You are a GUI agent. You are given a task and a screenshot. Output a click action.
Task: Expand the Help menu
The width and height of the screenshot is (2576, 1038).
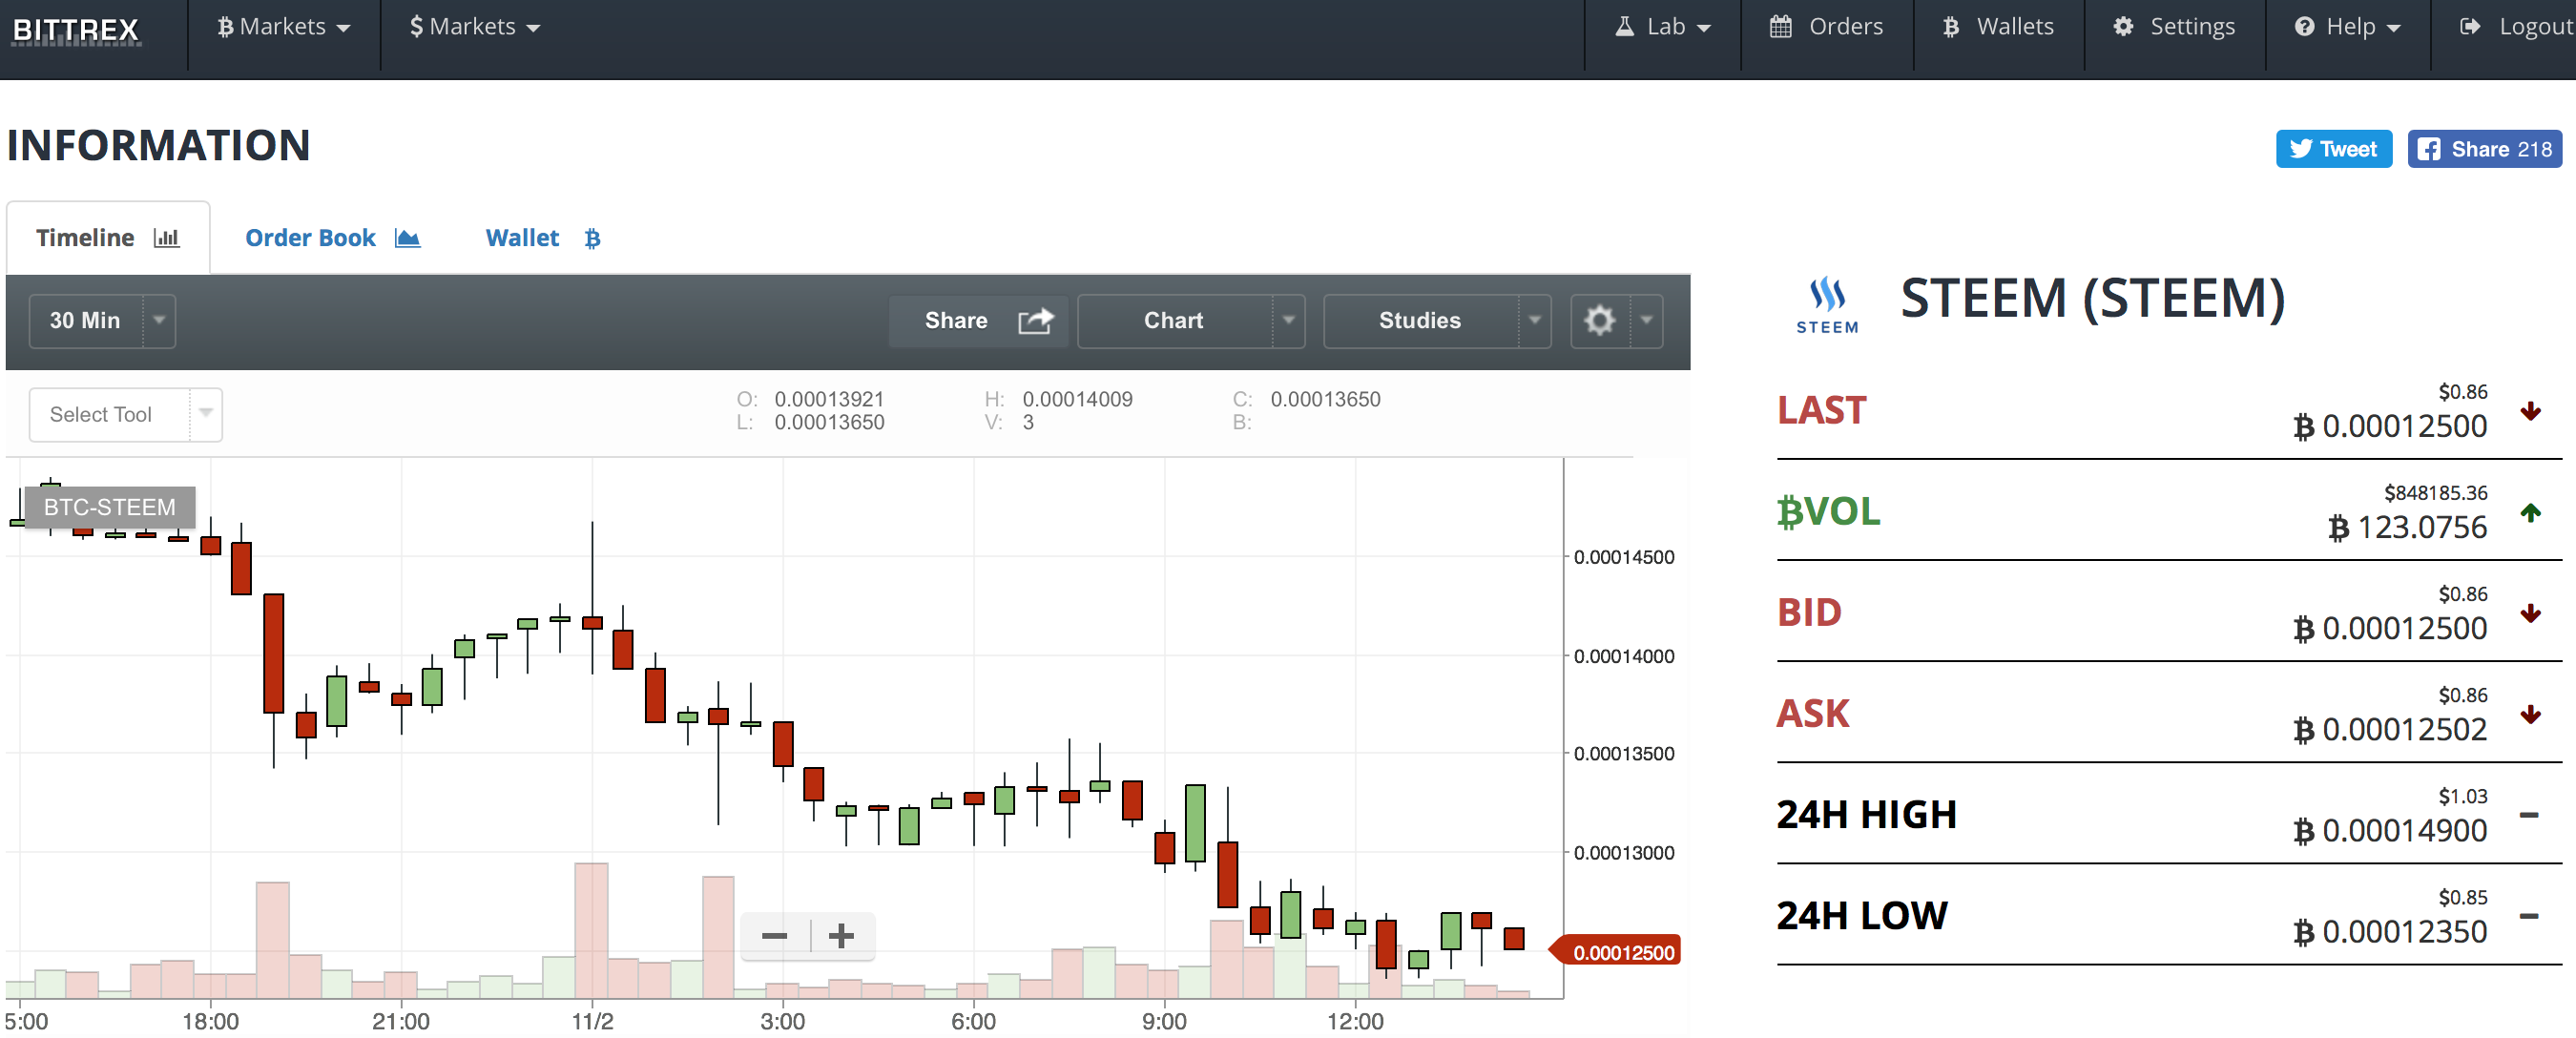[x=2347, y=27]
